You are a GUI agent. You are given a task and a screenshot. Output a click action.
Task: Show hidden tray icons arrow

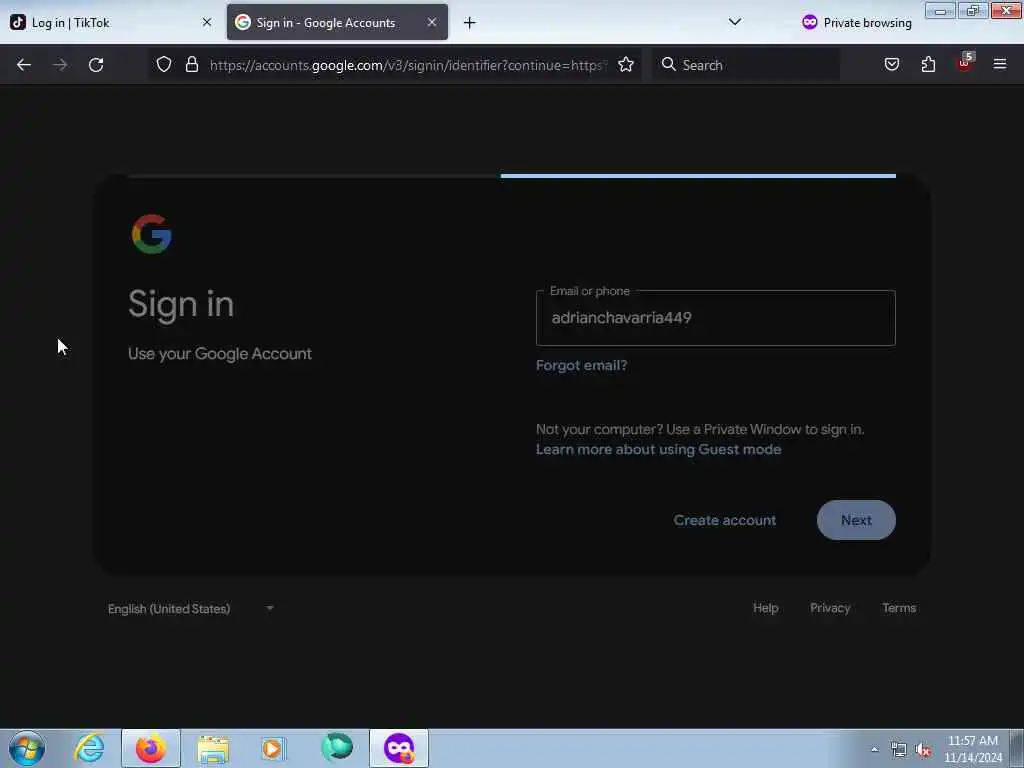[874, 749]
